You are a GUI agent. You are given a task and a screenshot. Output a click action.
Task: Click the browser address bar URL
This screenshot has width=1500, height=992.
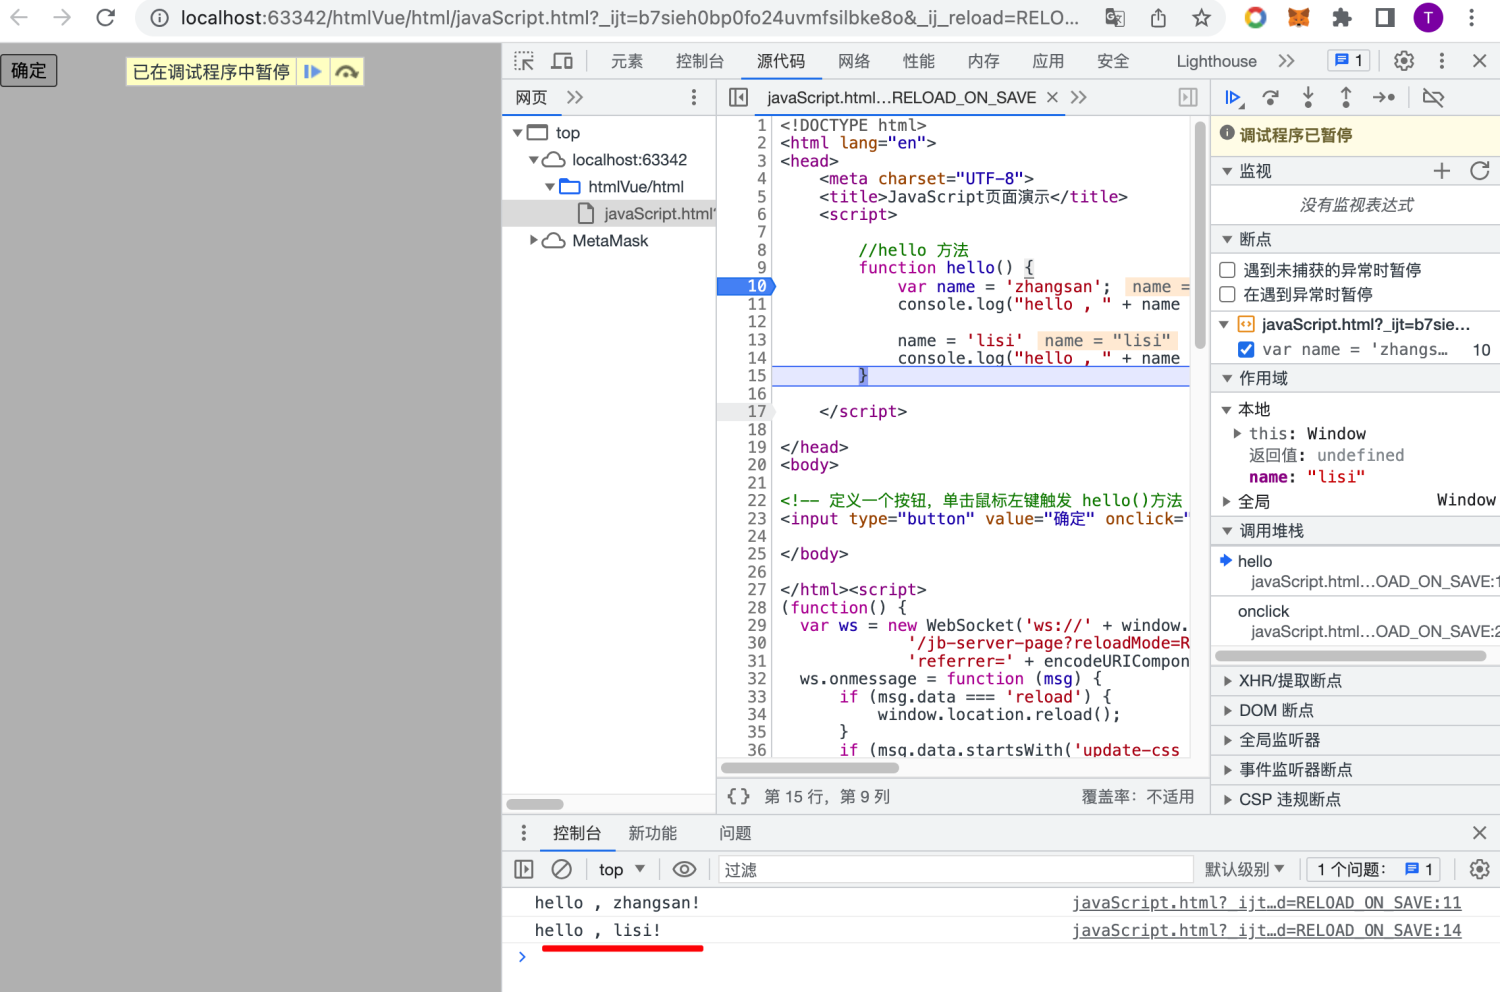(x=629, y=17)
